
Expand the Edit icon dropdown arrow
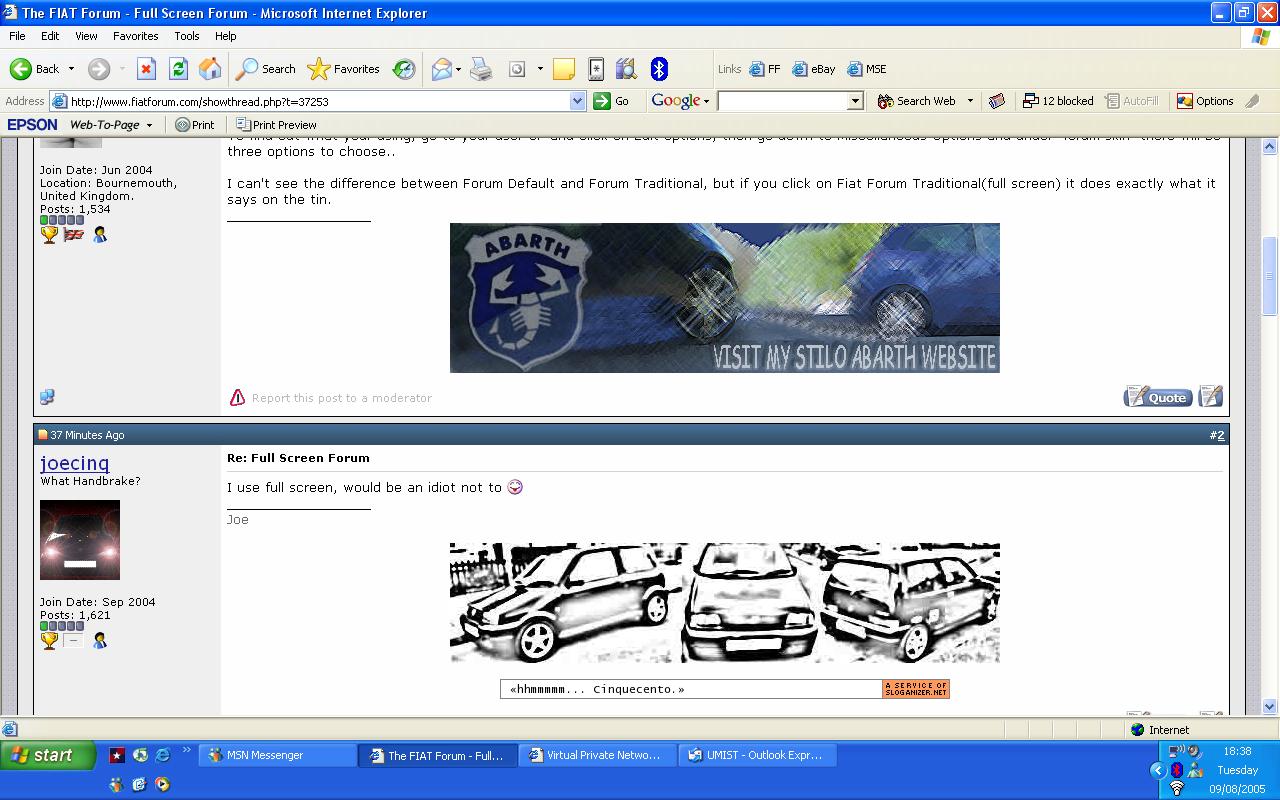point(540,69)
